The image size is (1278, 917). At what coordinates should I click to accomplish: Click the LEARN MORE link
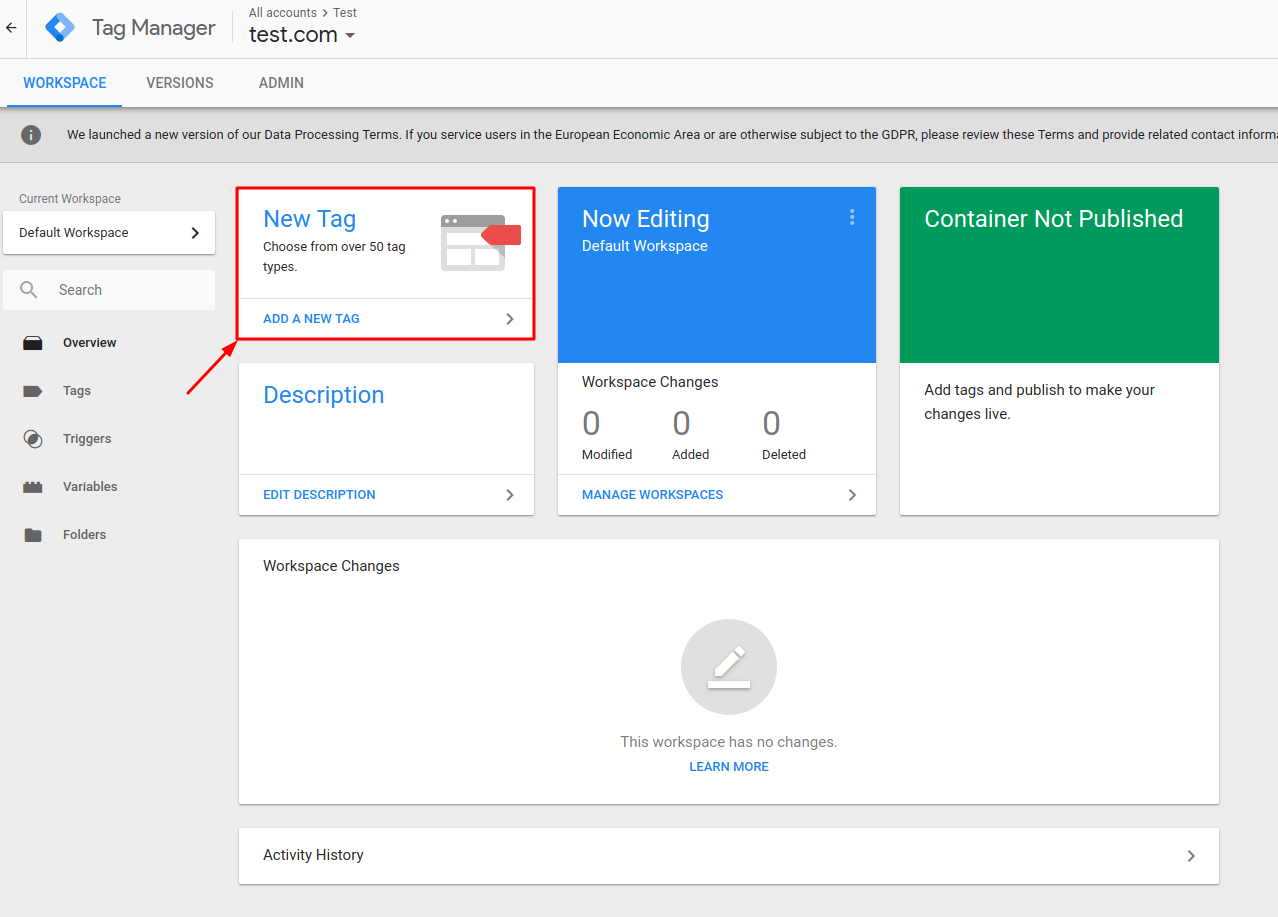click(729, 767)
